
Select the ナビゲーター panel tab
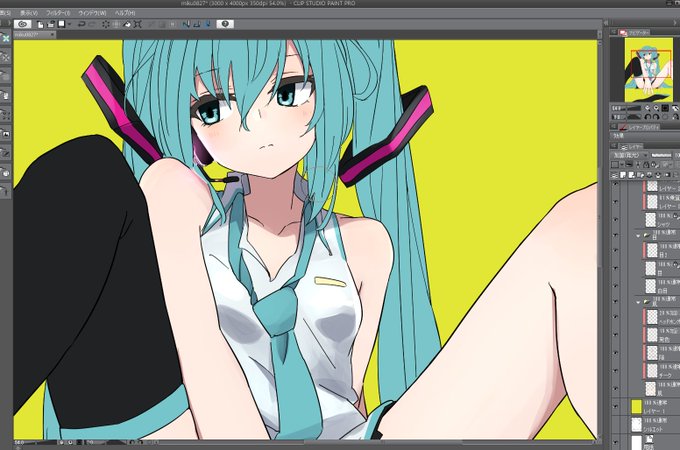[636, 33]
